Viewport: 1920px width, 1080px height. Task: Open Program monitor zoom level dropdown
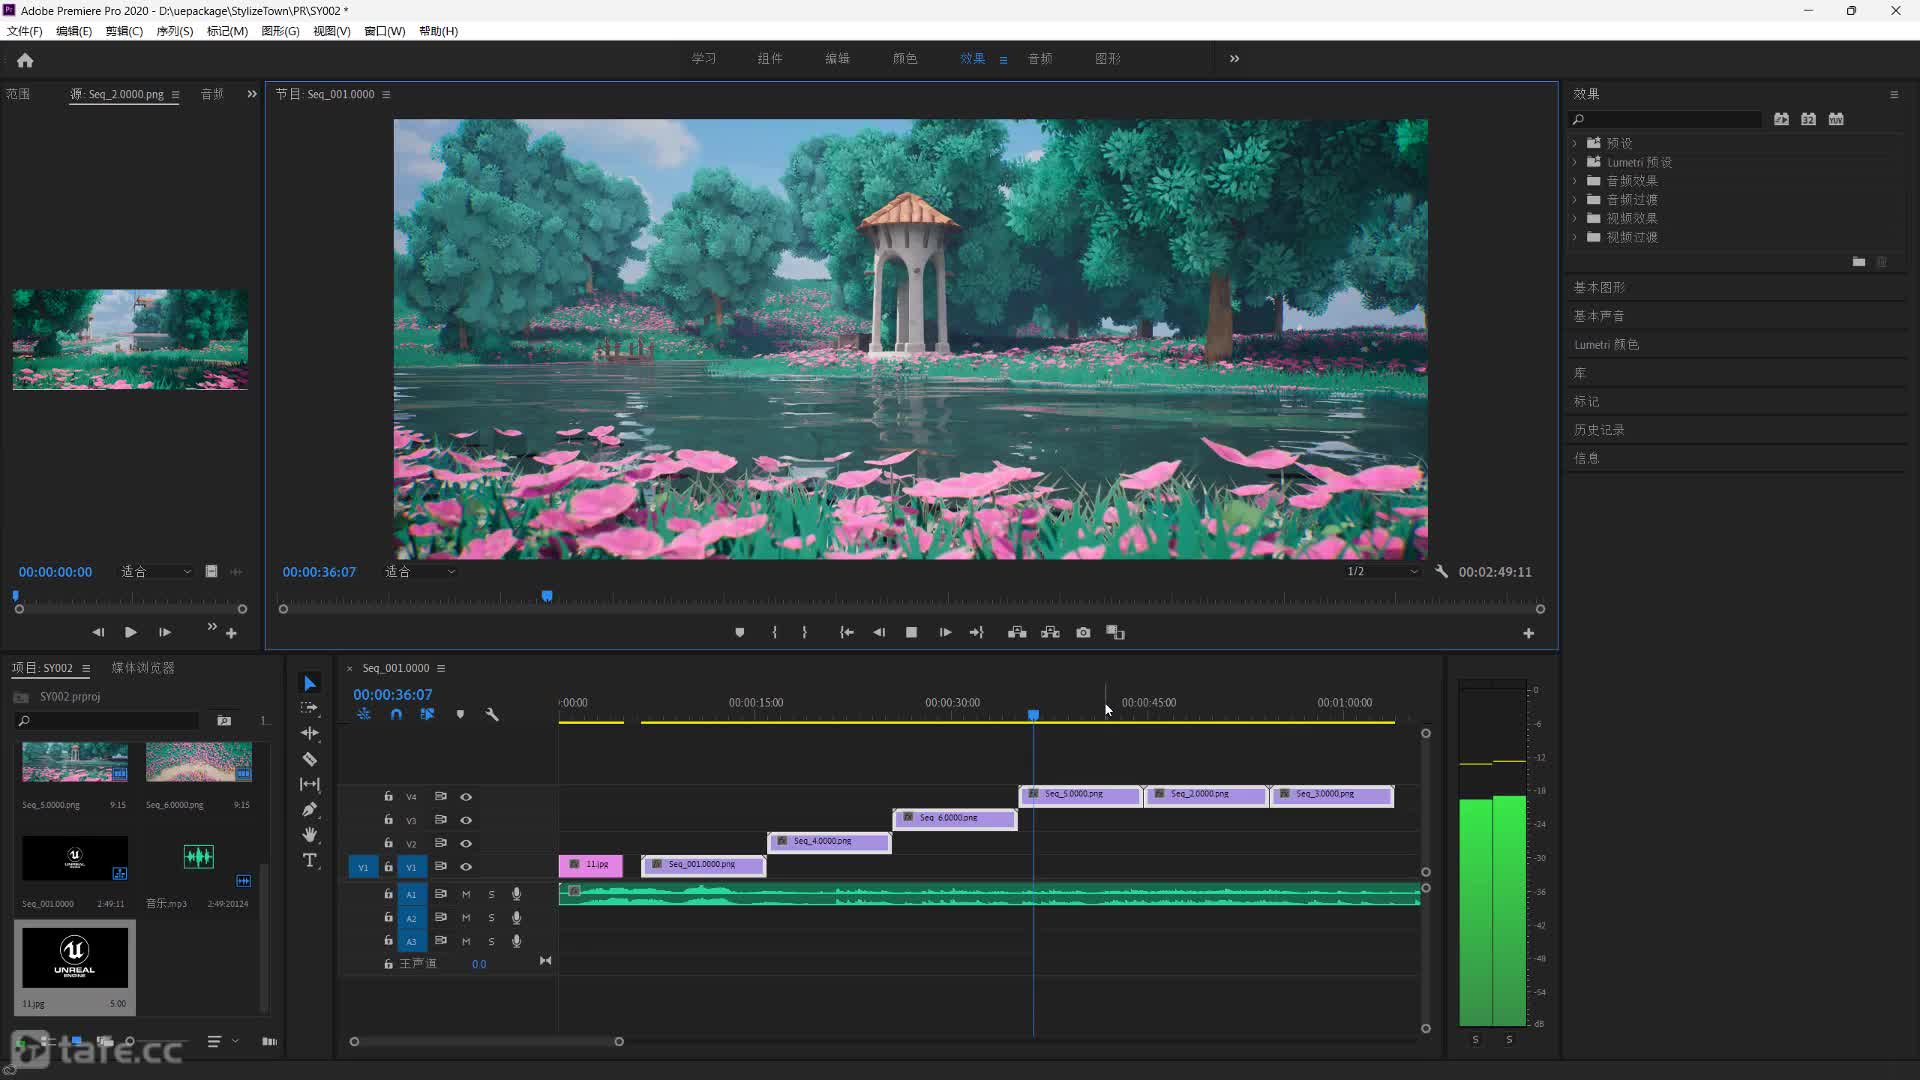pyautogui.click(x=420, y=572)
